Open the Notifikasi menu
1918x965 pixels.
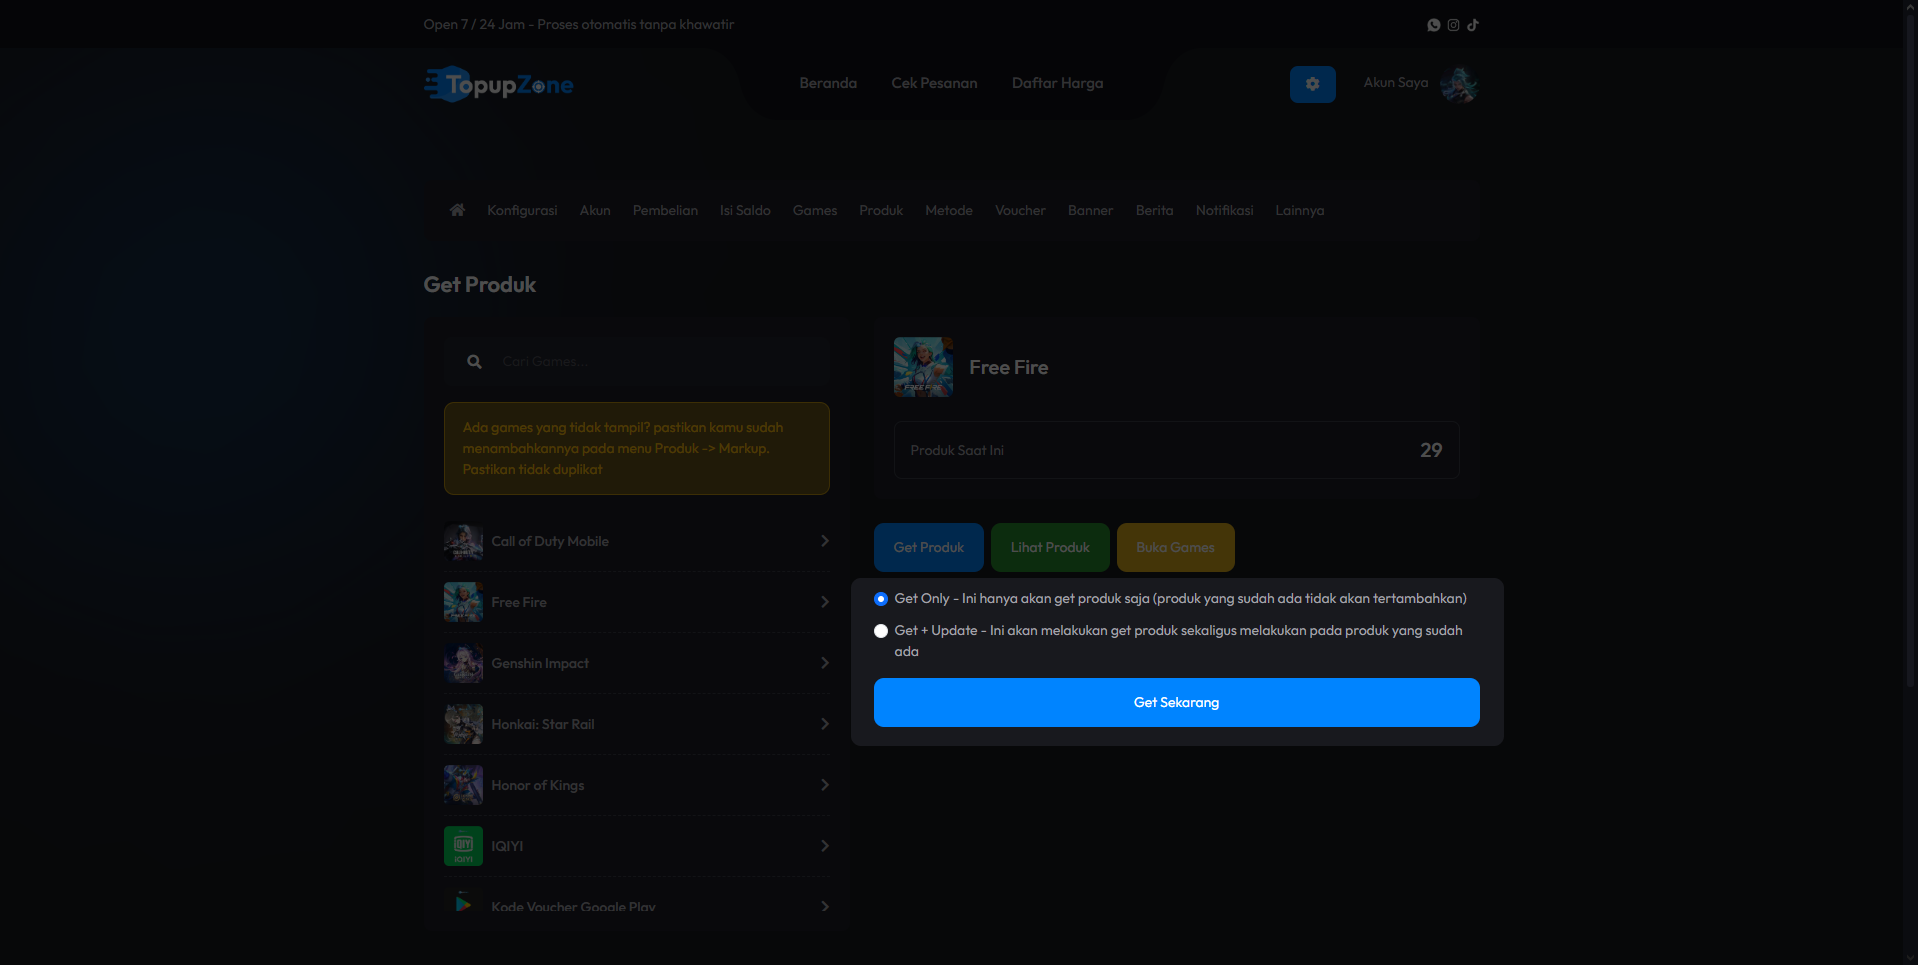coord(1224,210)
